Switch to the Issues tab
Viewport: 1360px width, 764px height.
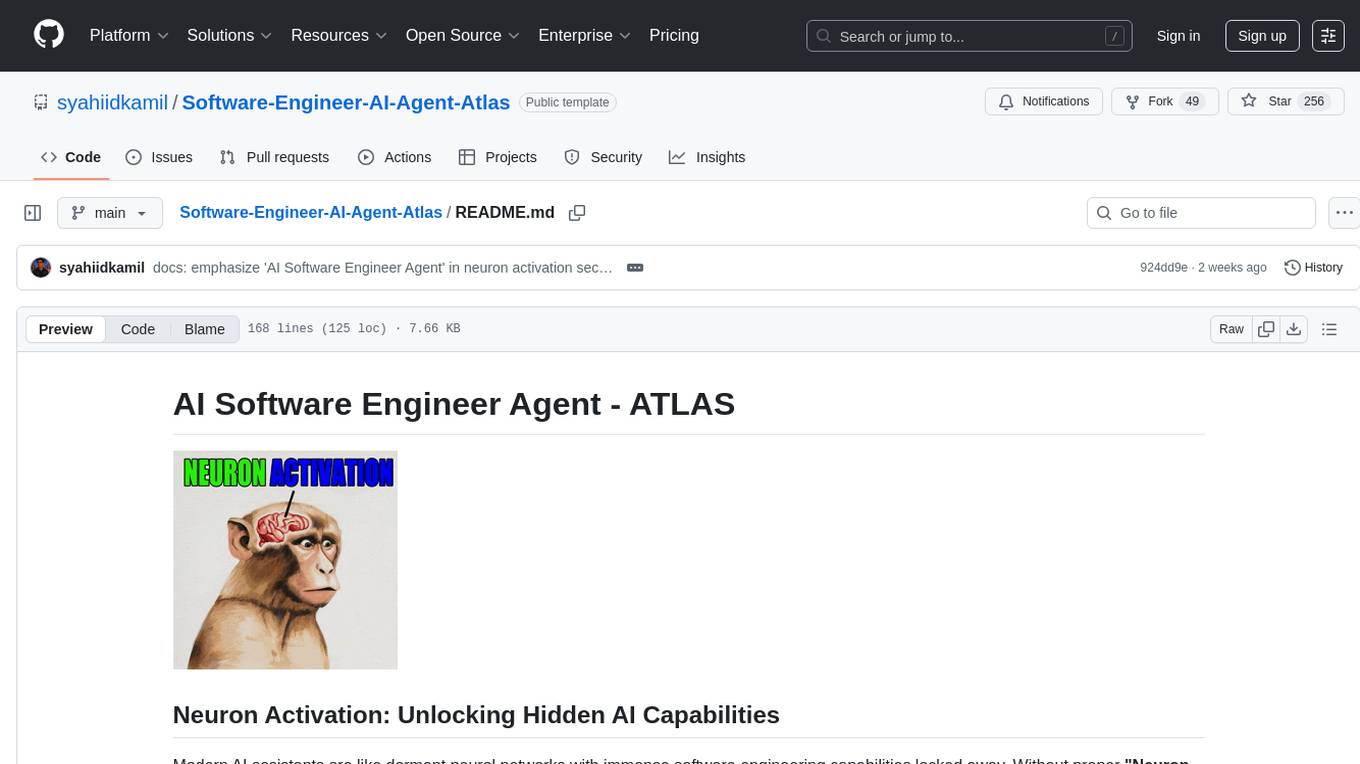click(159, 157)
